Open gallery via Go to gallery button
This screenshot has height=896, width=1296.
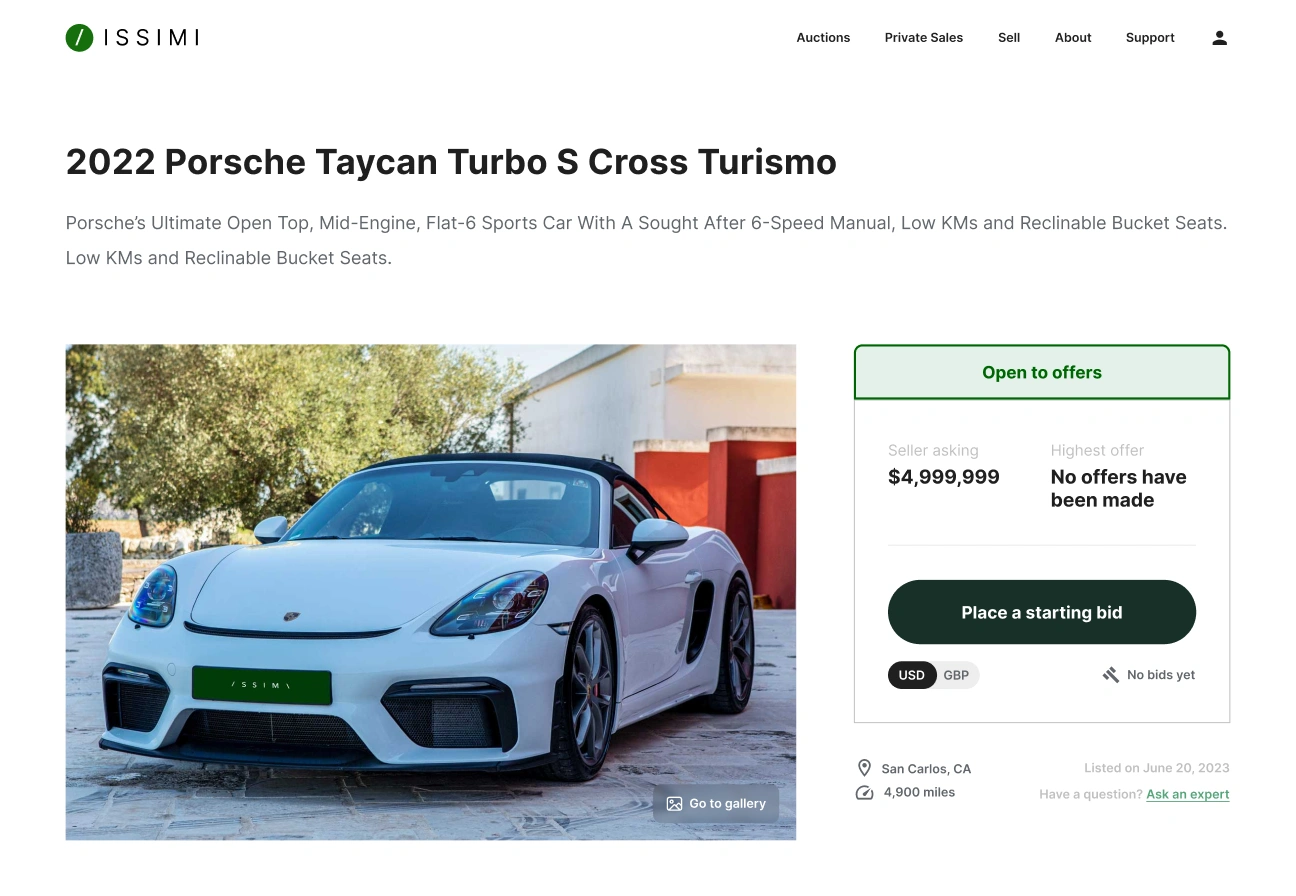[716, 804]
